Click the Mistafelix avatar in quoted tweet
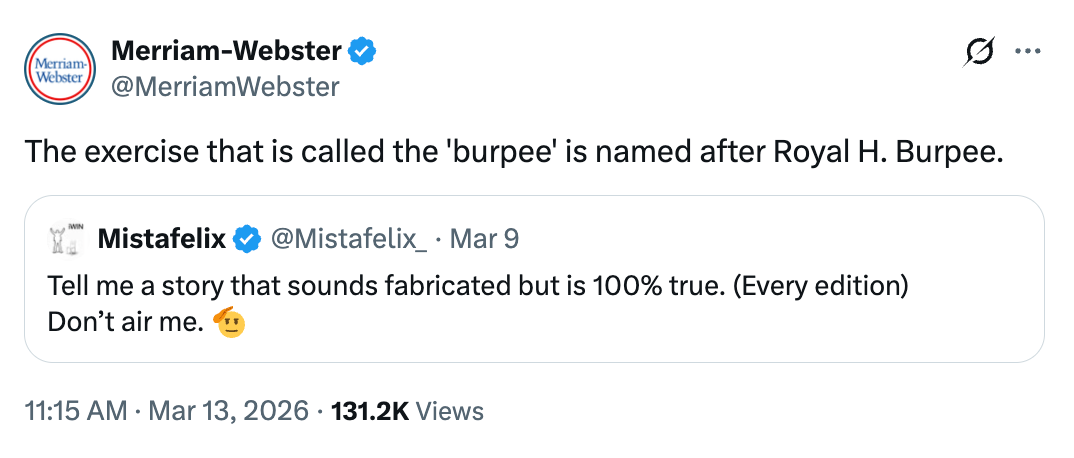Screen dimensions: 1074x458 click(65, 239)
